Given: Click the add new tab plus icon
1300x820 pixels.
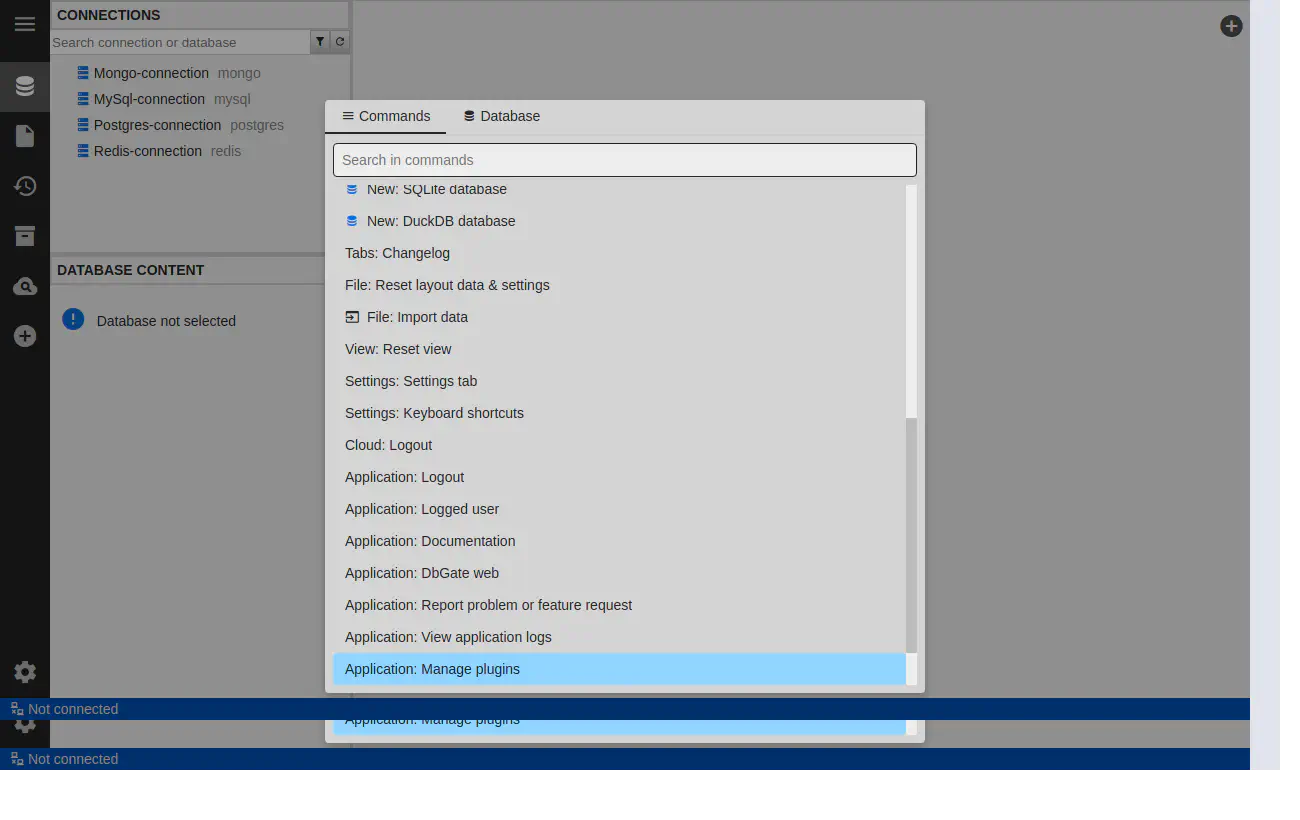Looking at the screenshot, I should [1231, 26].
